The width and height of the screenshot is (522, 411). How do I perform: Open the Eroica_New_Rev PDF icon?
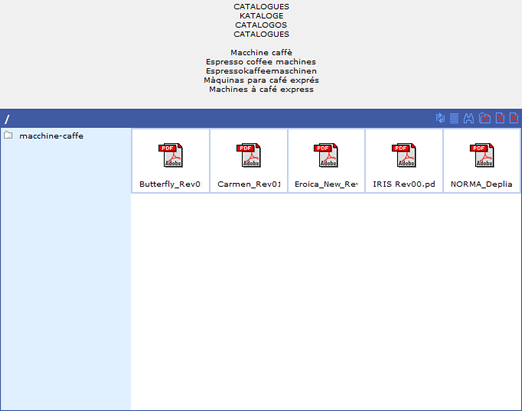click(x=326, y=155)
